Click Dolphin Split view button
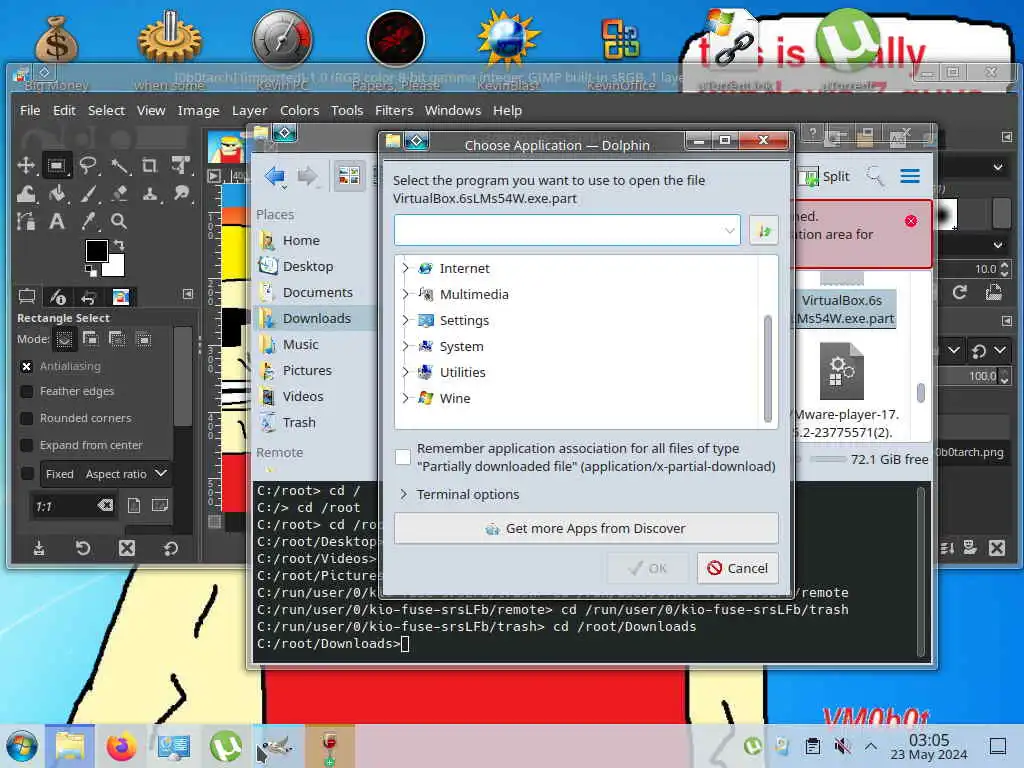The image size is (1024, 768). [x=824, y=176]
